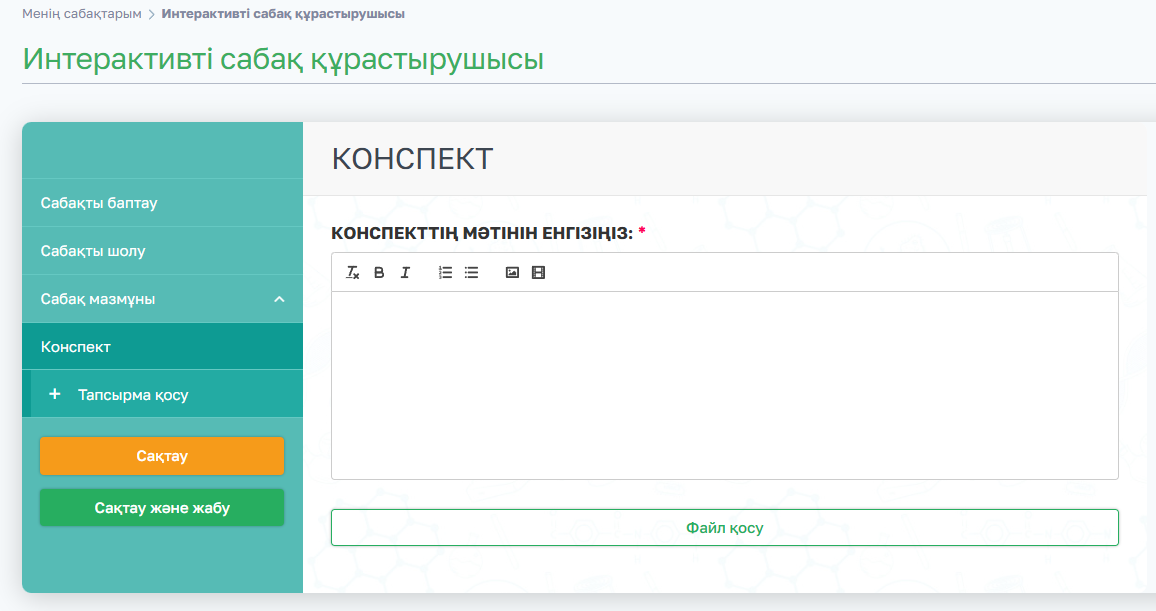Click the insert video icon
1156x611 pixels.
pyautogui.click(x=539, y=272)
